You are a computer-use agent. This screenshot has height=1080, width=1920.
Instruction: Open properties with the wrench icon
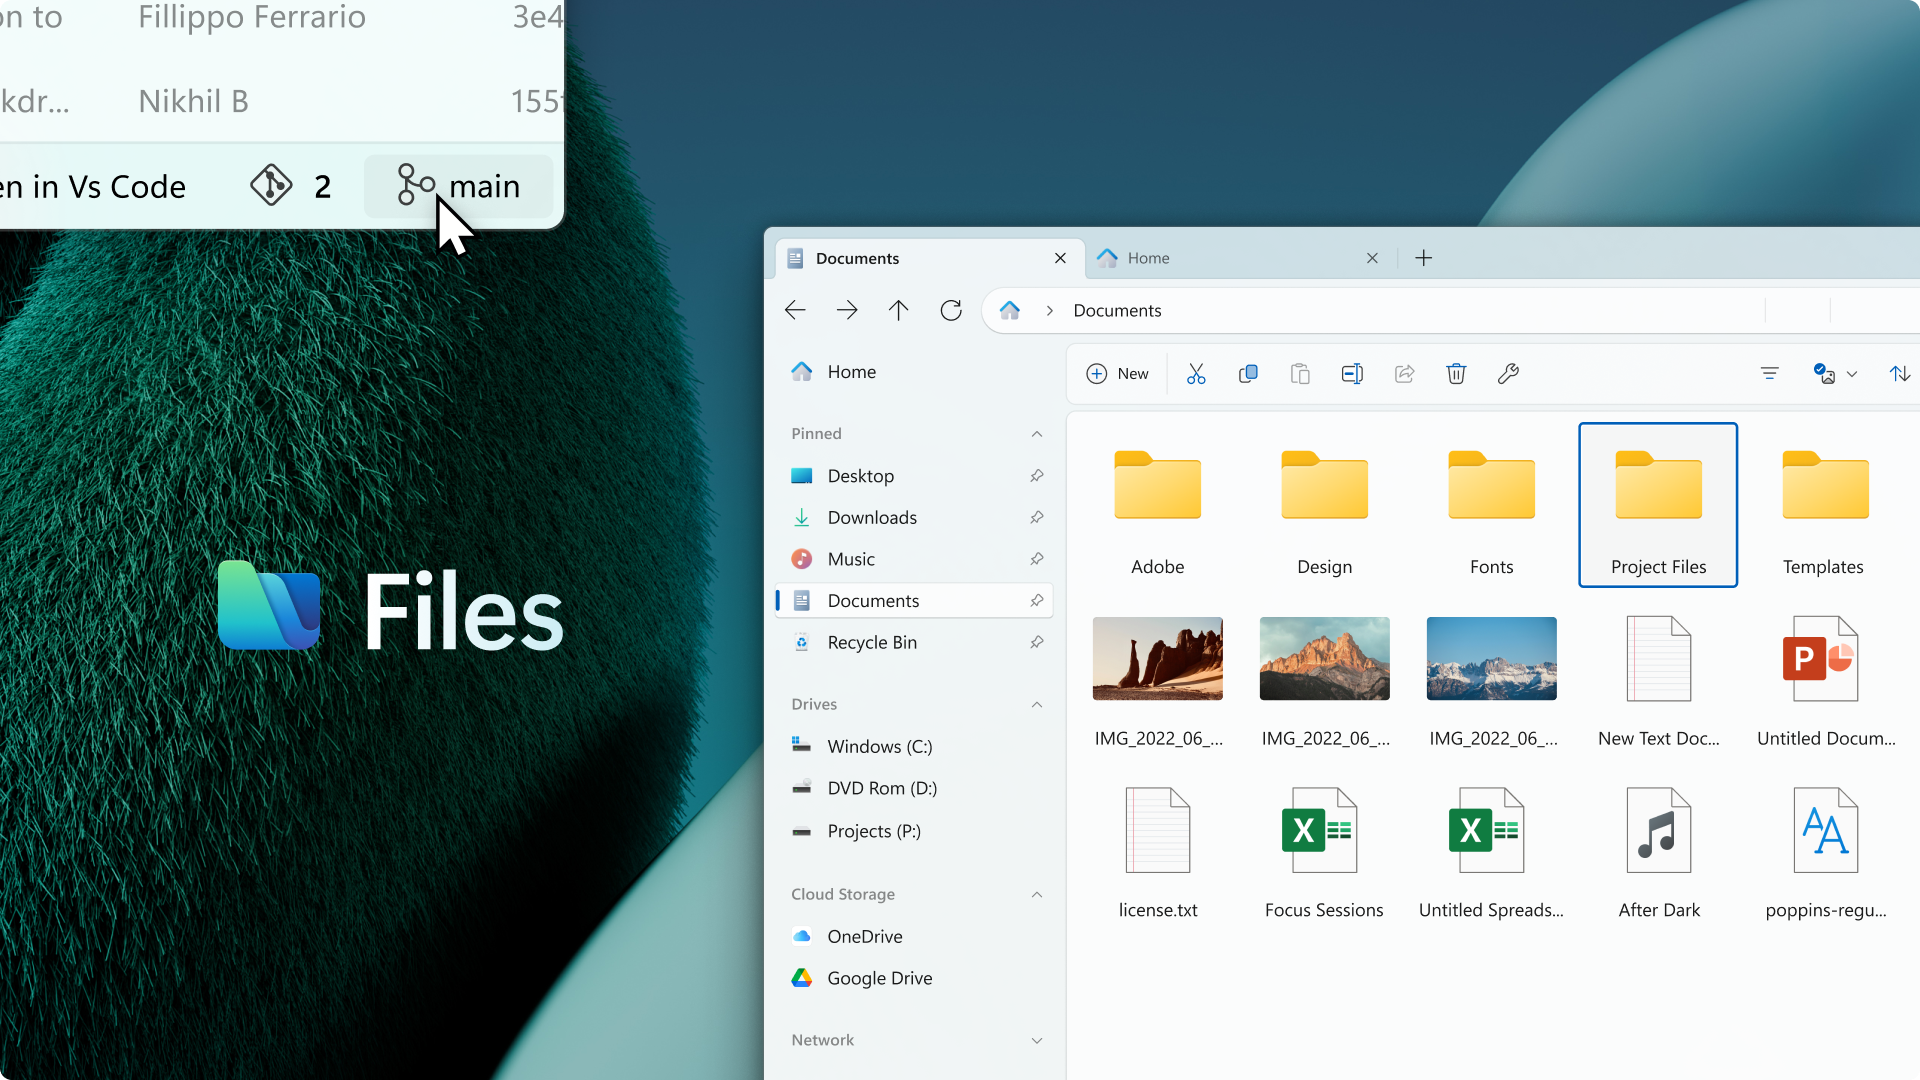(1508, 373)
